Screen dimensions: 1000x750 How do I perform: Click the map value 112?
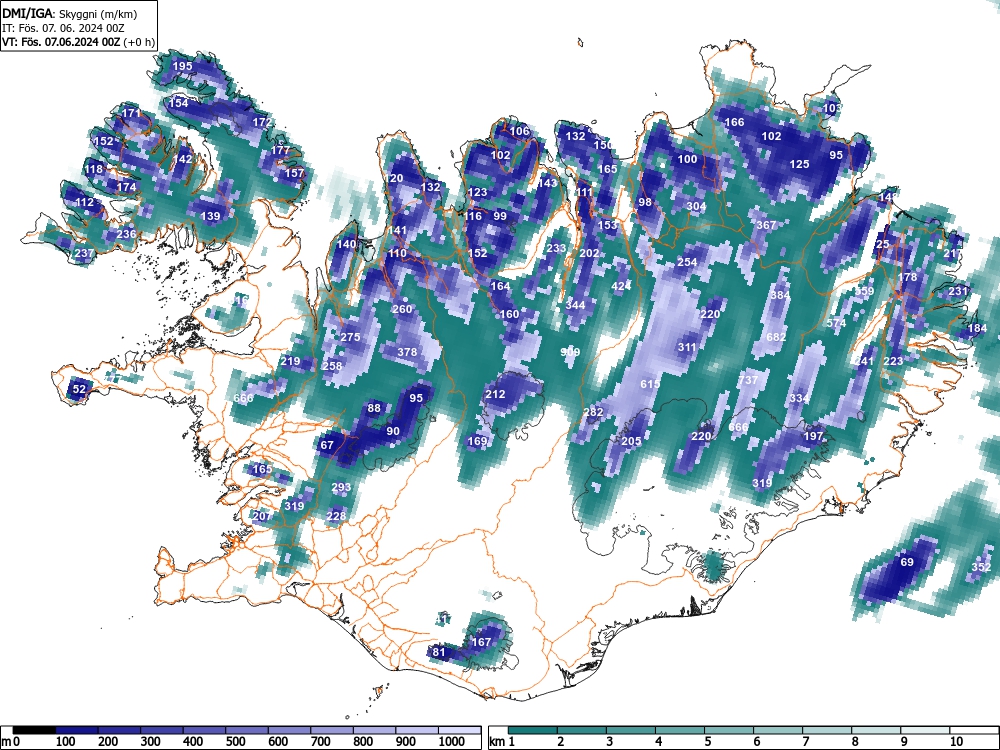(x=84, y=202)
